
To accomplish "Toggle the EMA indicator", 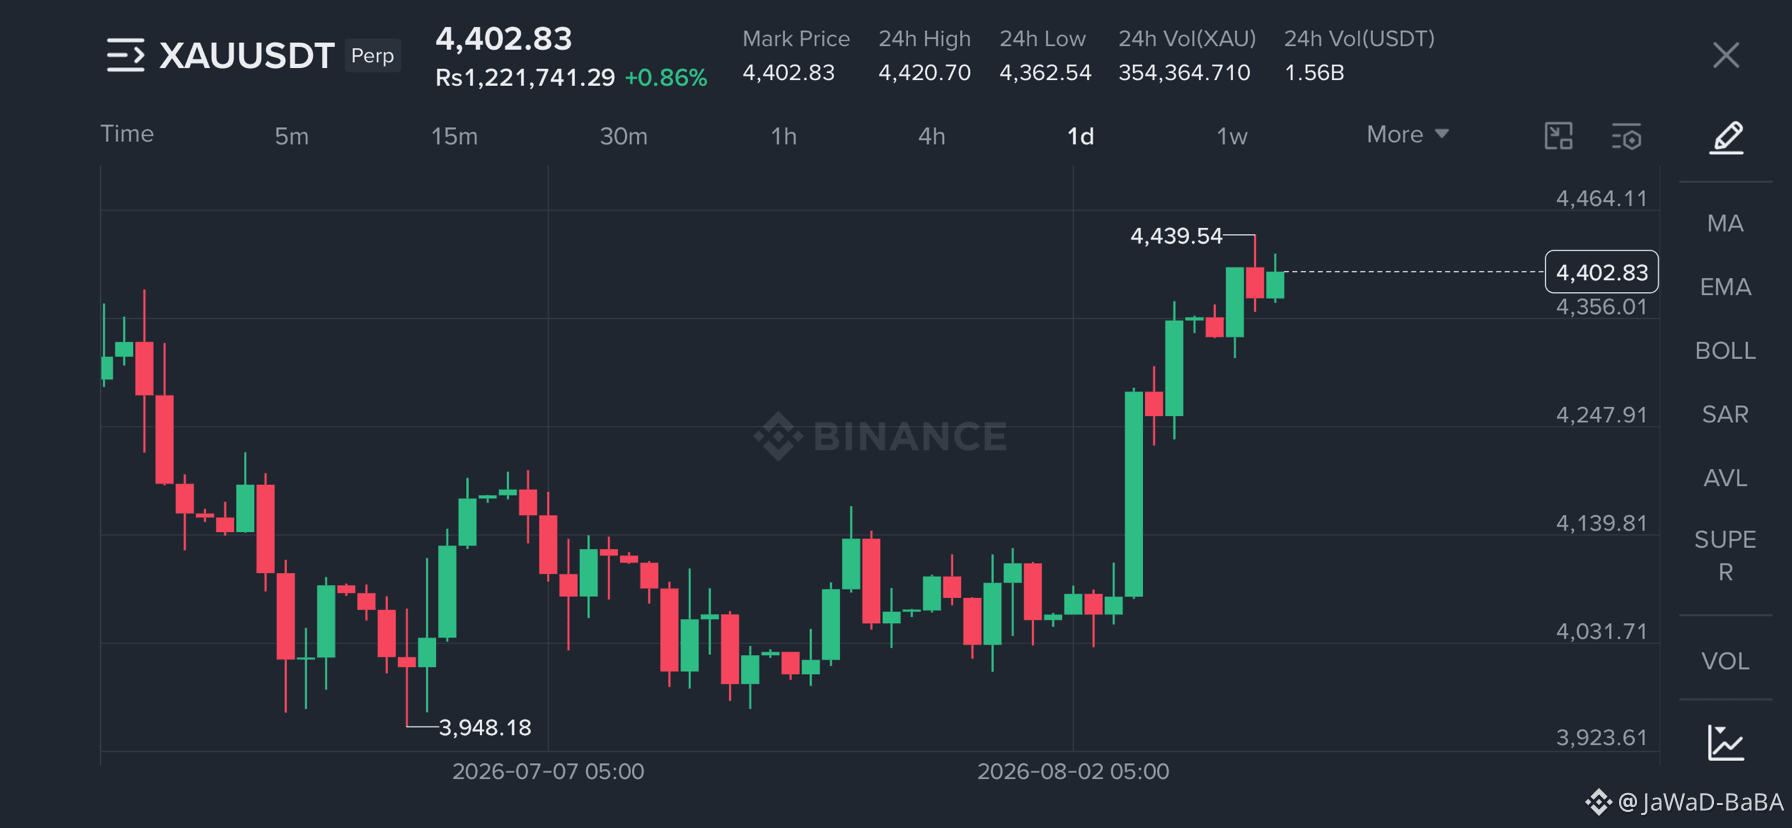I will 1725,287.
